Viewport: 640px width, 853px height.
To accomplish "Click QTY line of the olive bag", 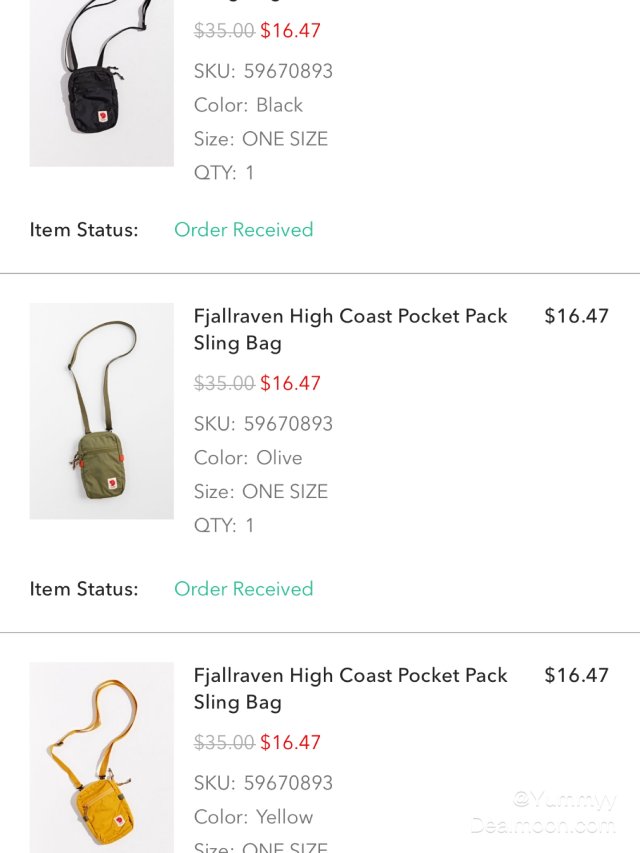I will click(224, 525).
